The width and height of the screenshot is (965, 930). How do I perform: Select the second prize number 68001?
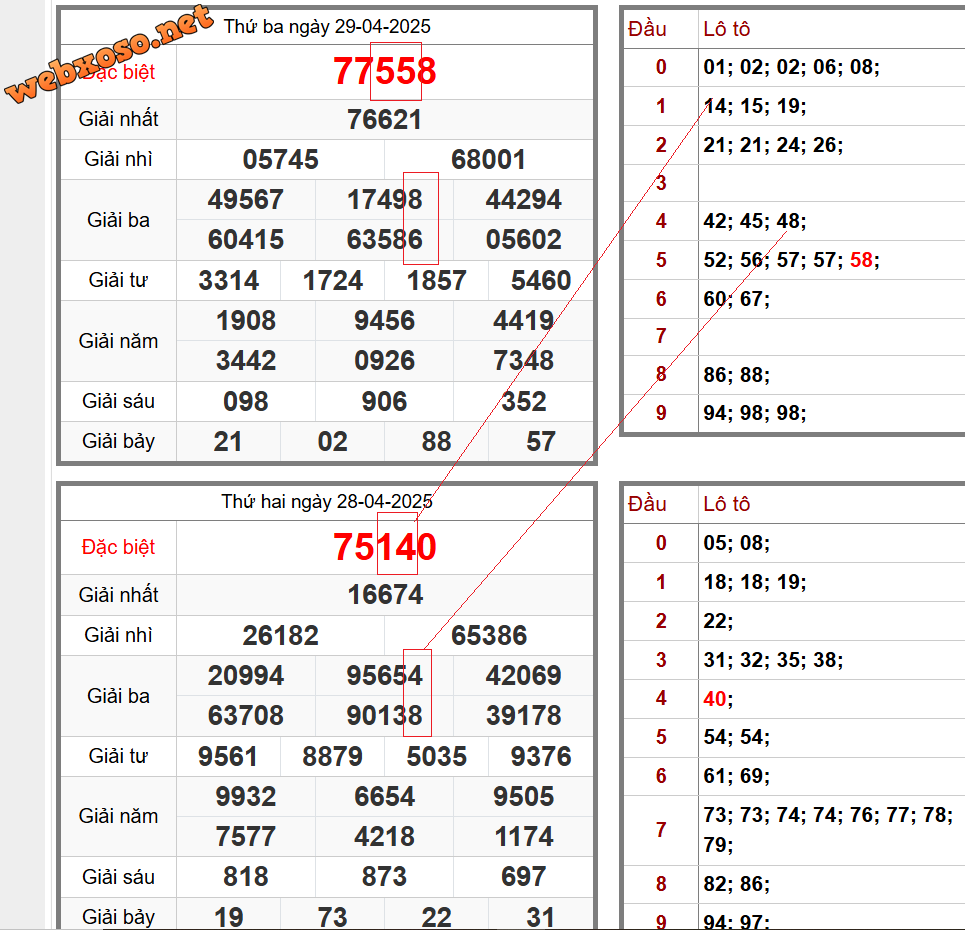click(489, 159)
